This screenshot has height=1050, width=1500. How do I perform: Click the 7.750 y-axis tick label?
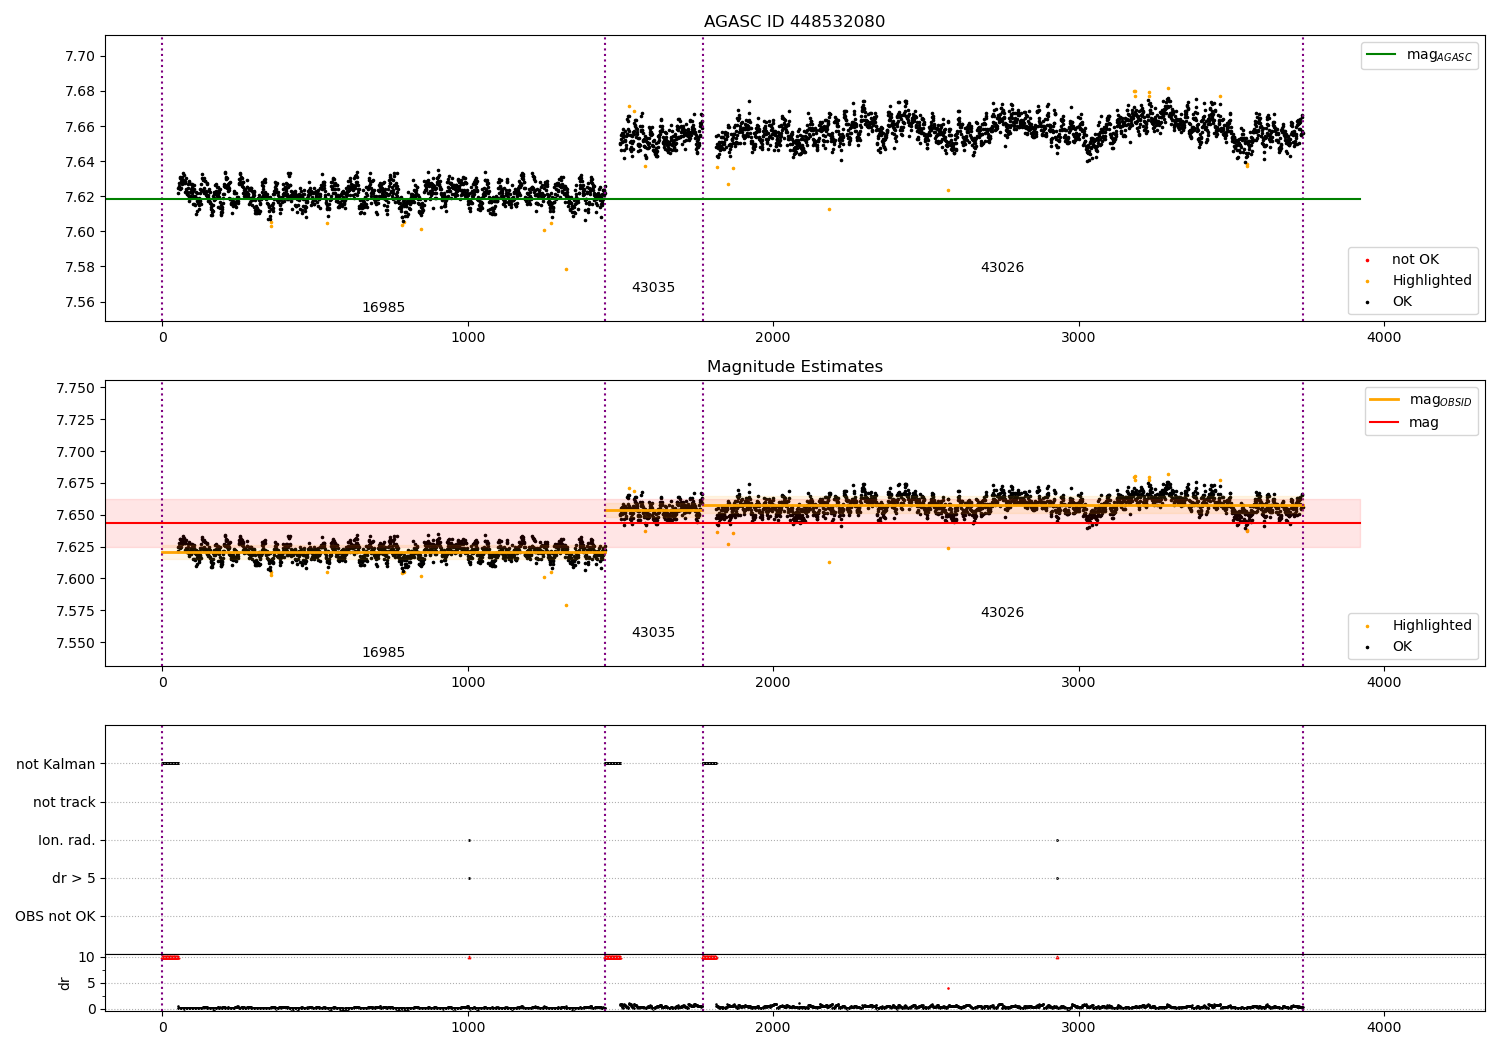(76, 388)
